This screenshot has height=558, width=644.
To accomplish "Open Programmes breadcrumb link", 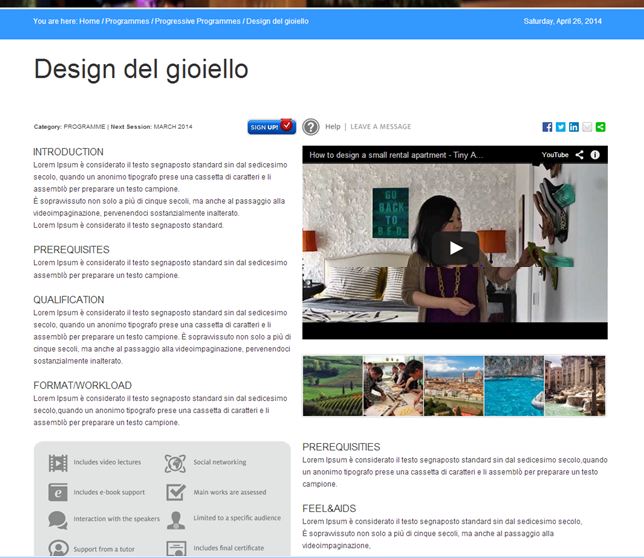I will coord(127,21).
